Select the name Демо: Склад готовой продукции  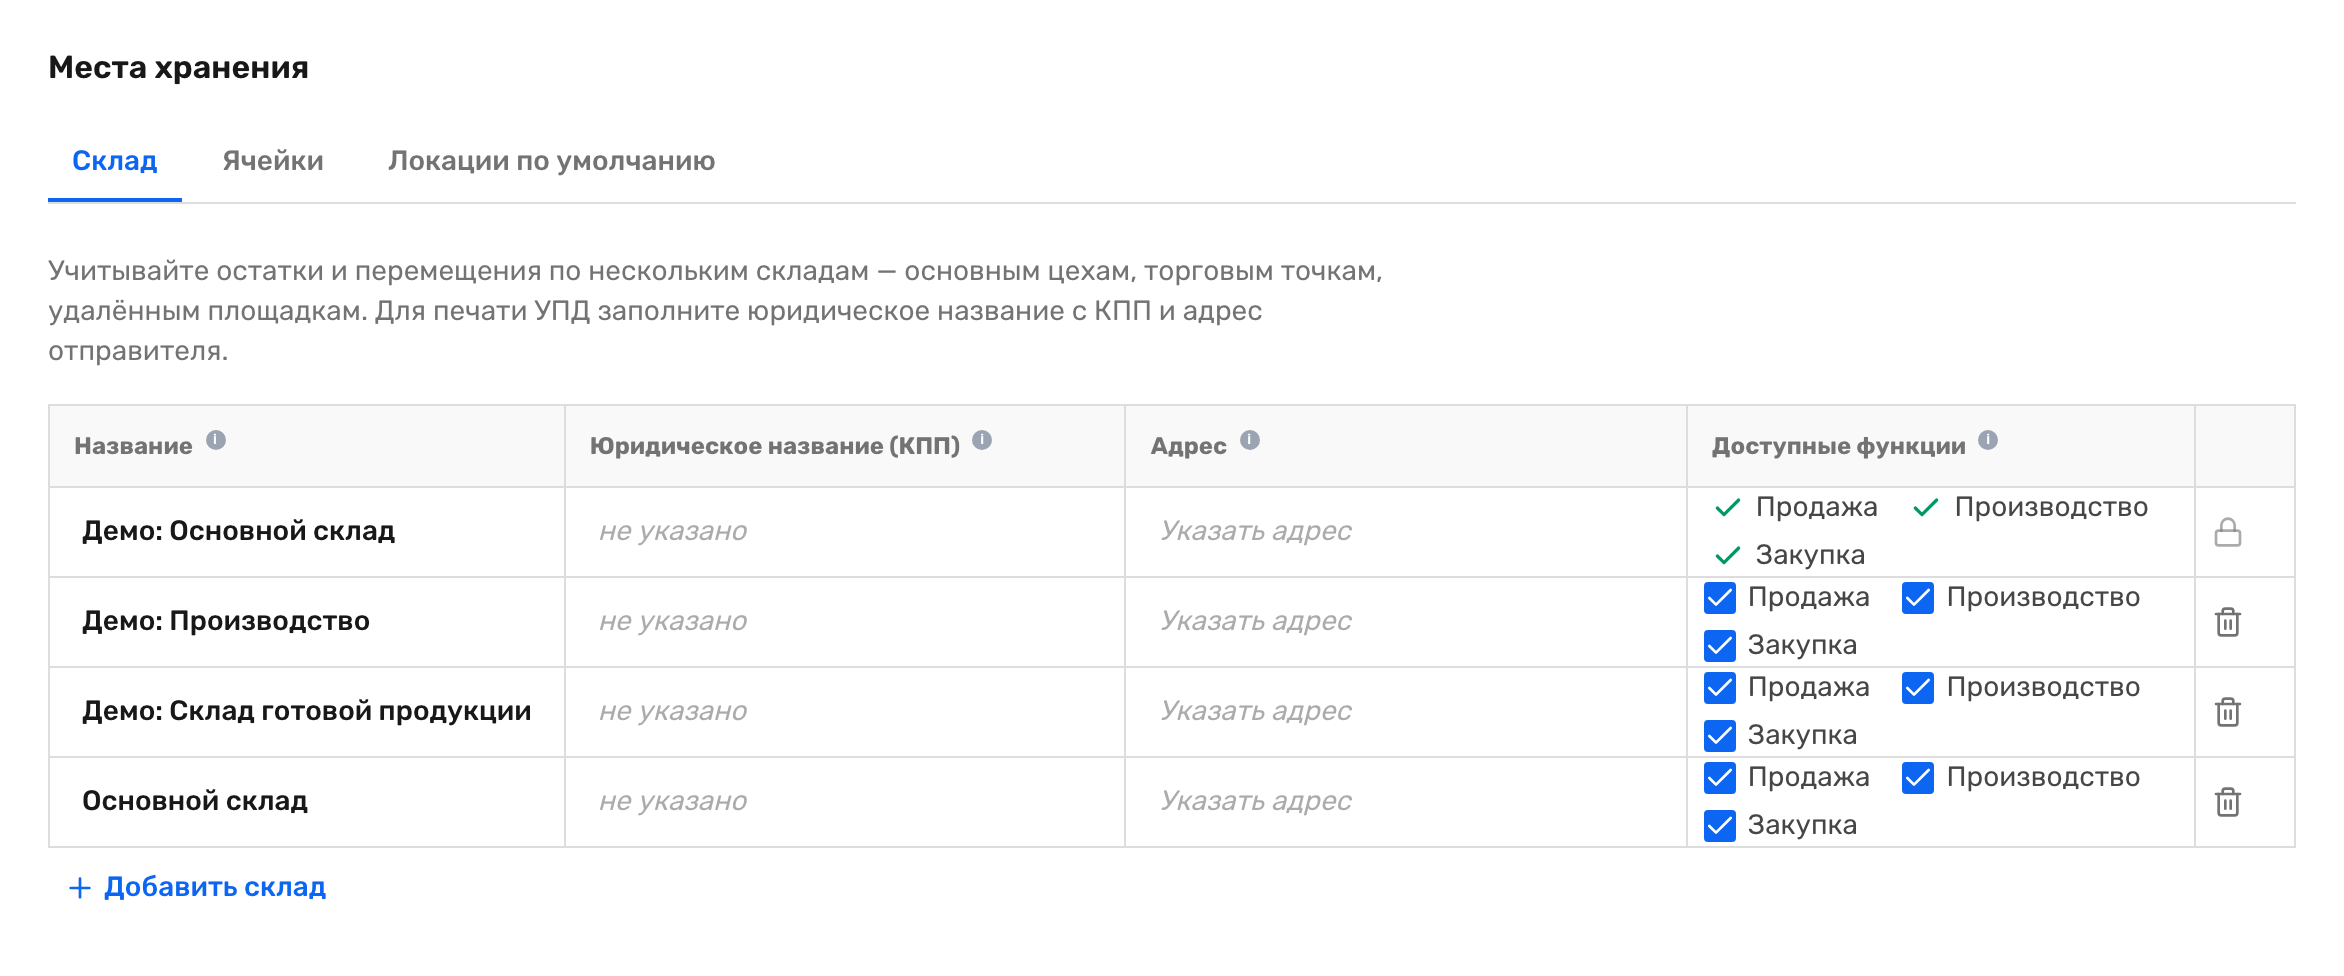pyautogui.click(x=307, y=711)
